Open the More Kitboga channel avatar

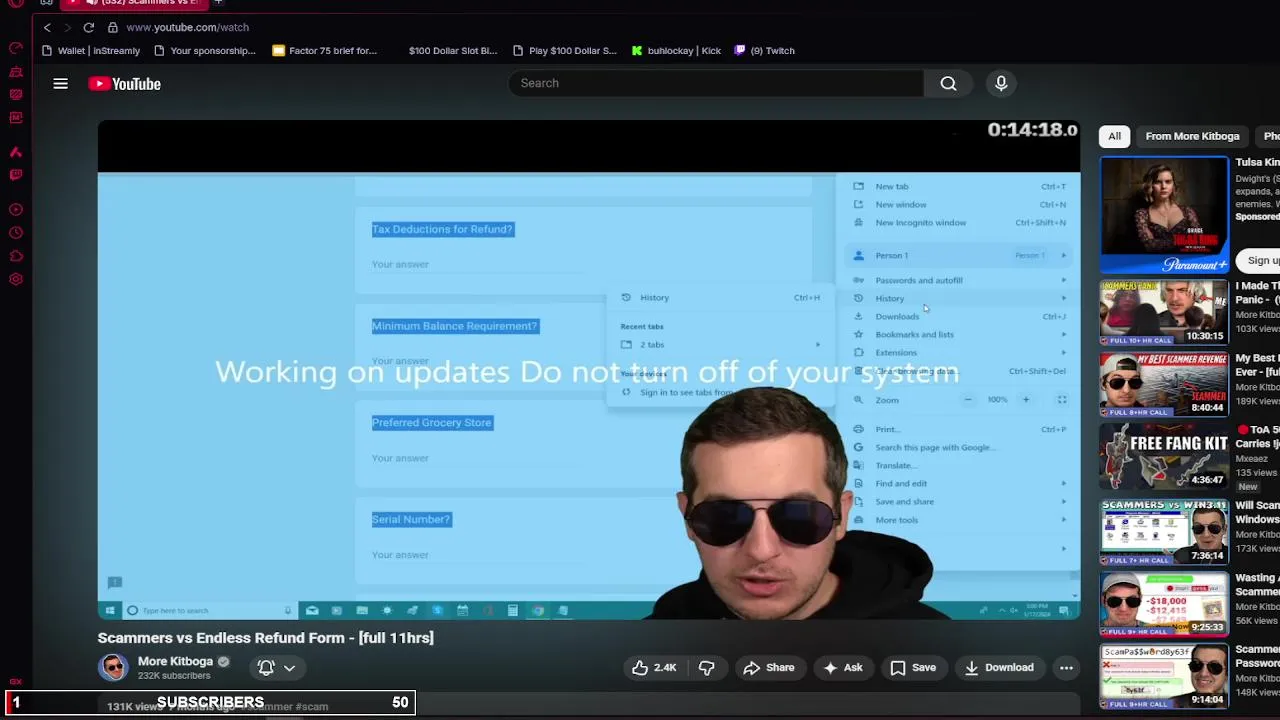(113, 667)
